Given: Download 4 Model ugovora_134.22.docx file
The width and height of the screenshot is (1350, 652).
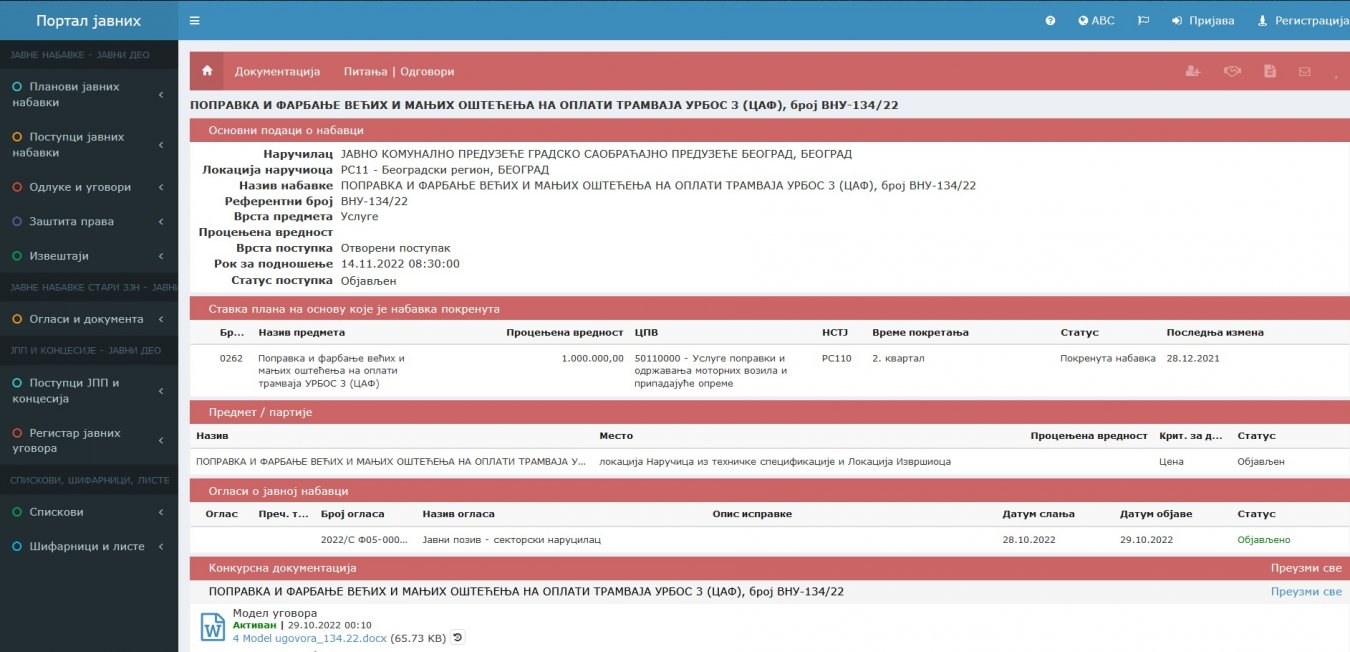Looking at the screenshot, I should pyautogui.click(x=309, y=637).
